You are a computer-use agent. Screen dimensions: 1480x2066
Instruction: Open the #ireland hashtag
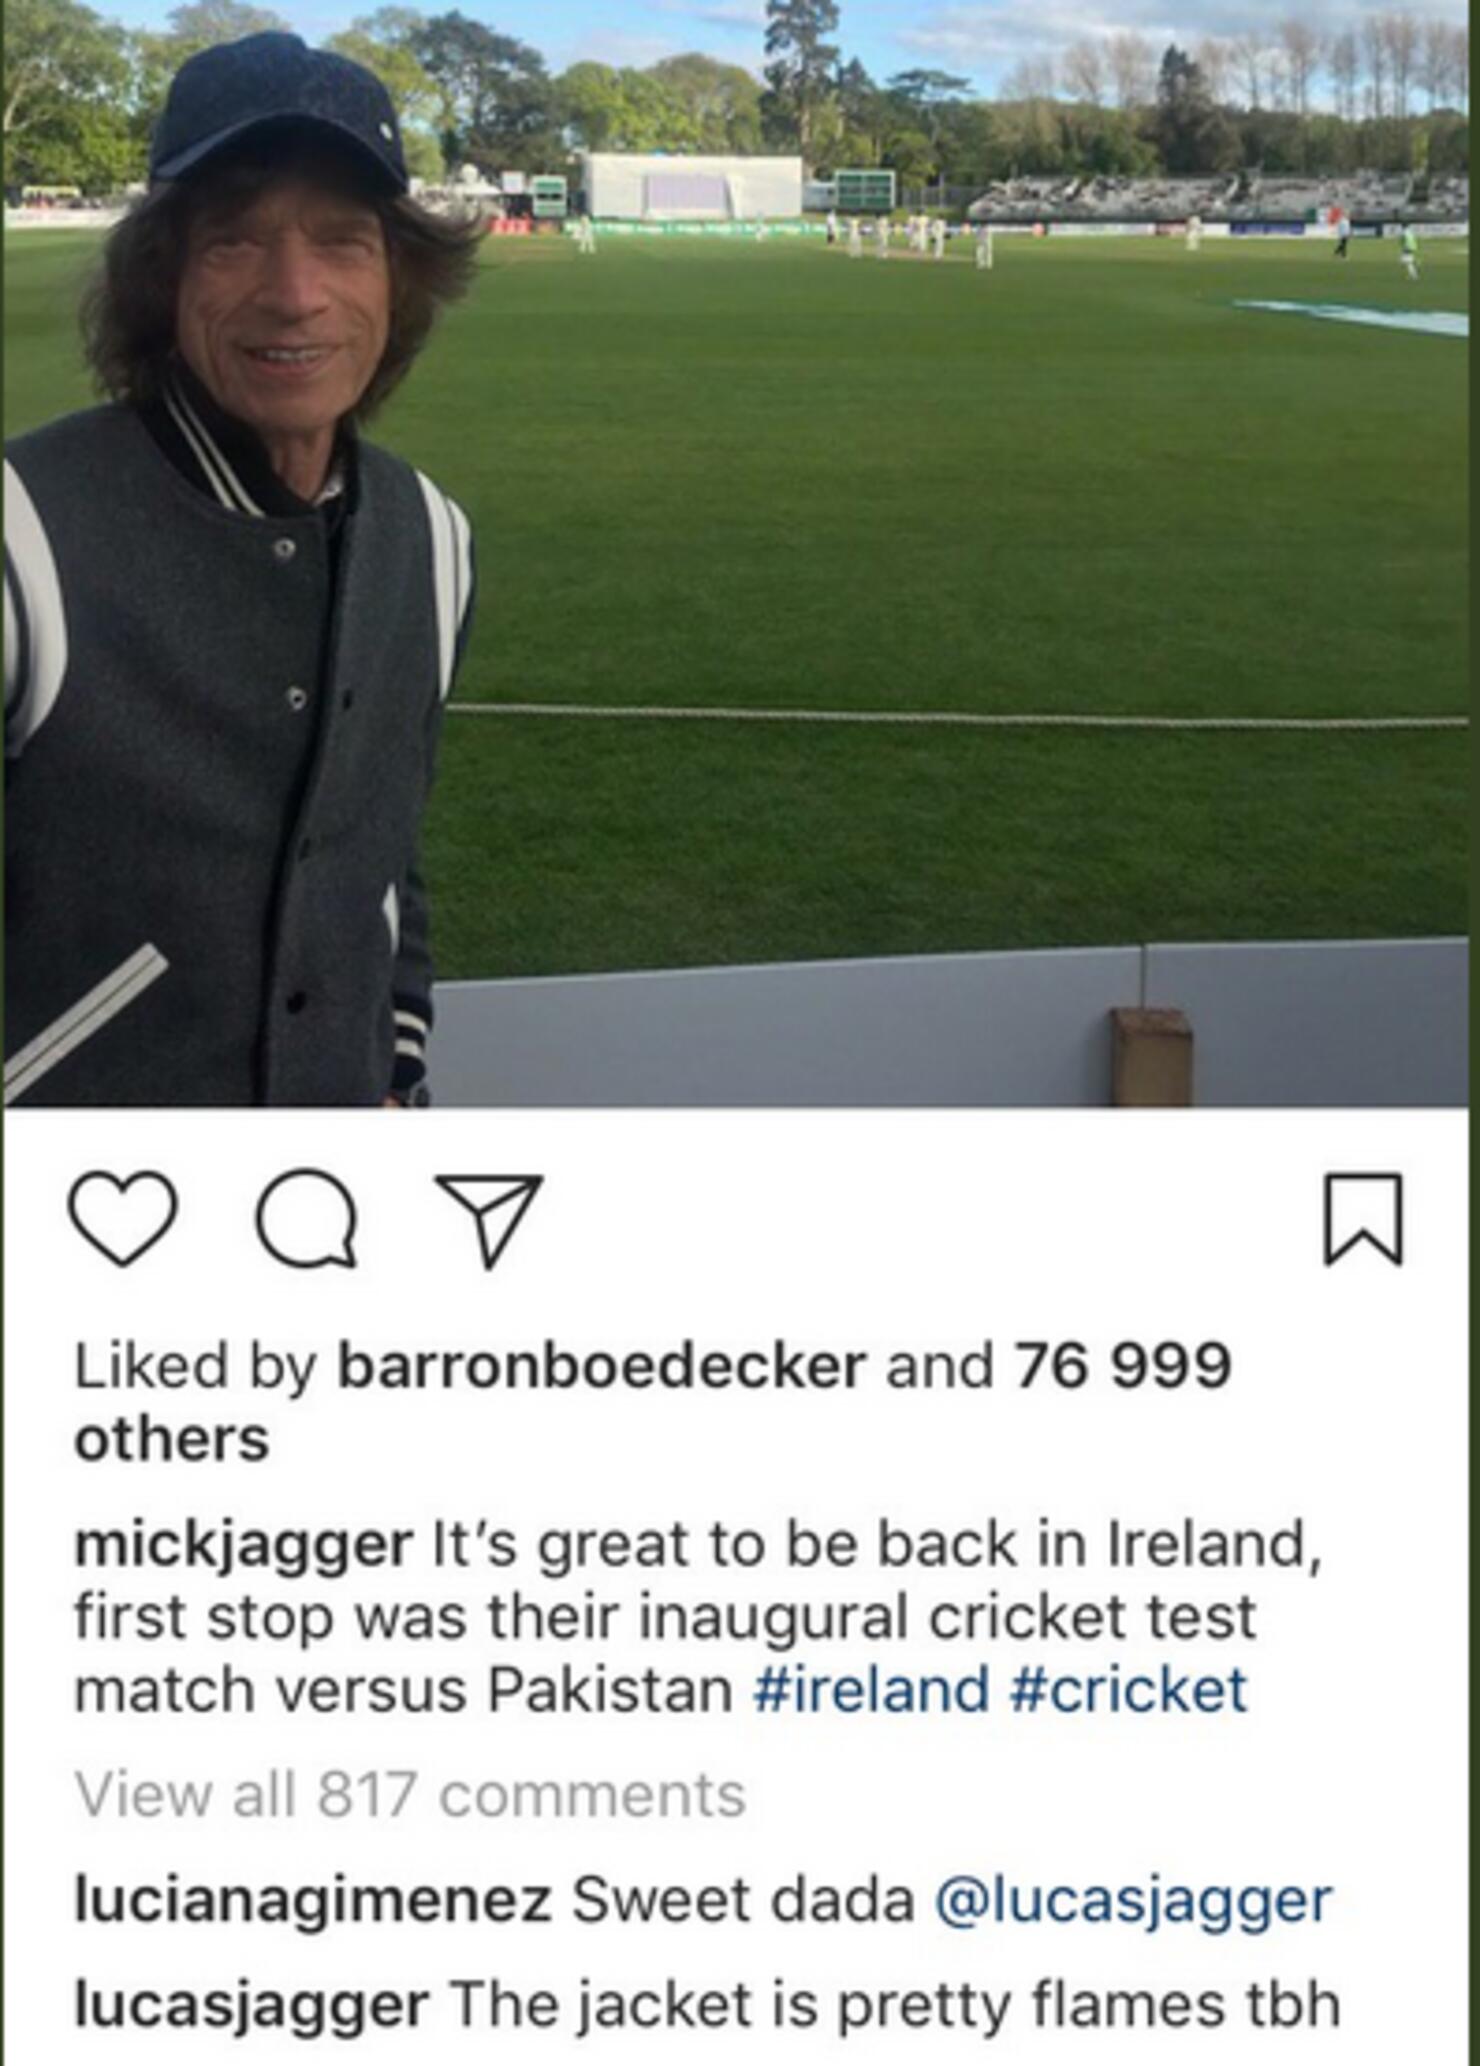tap(871, 1690)
